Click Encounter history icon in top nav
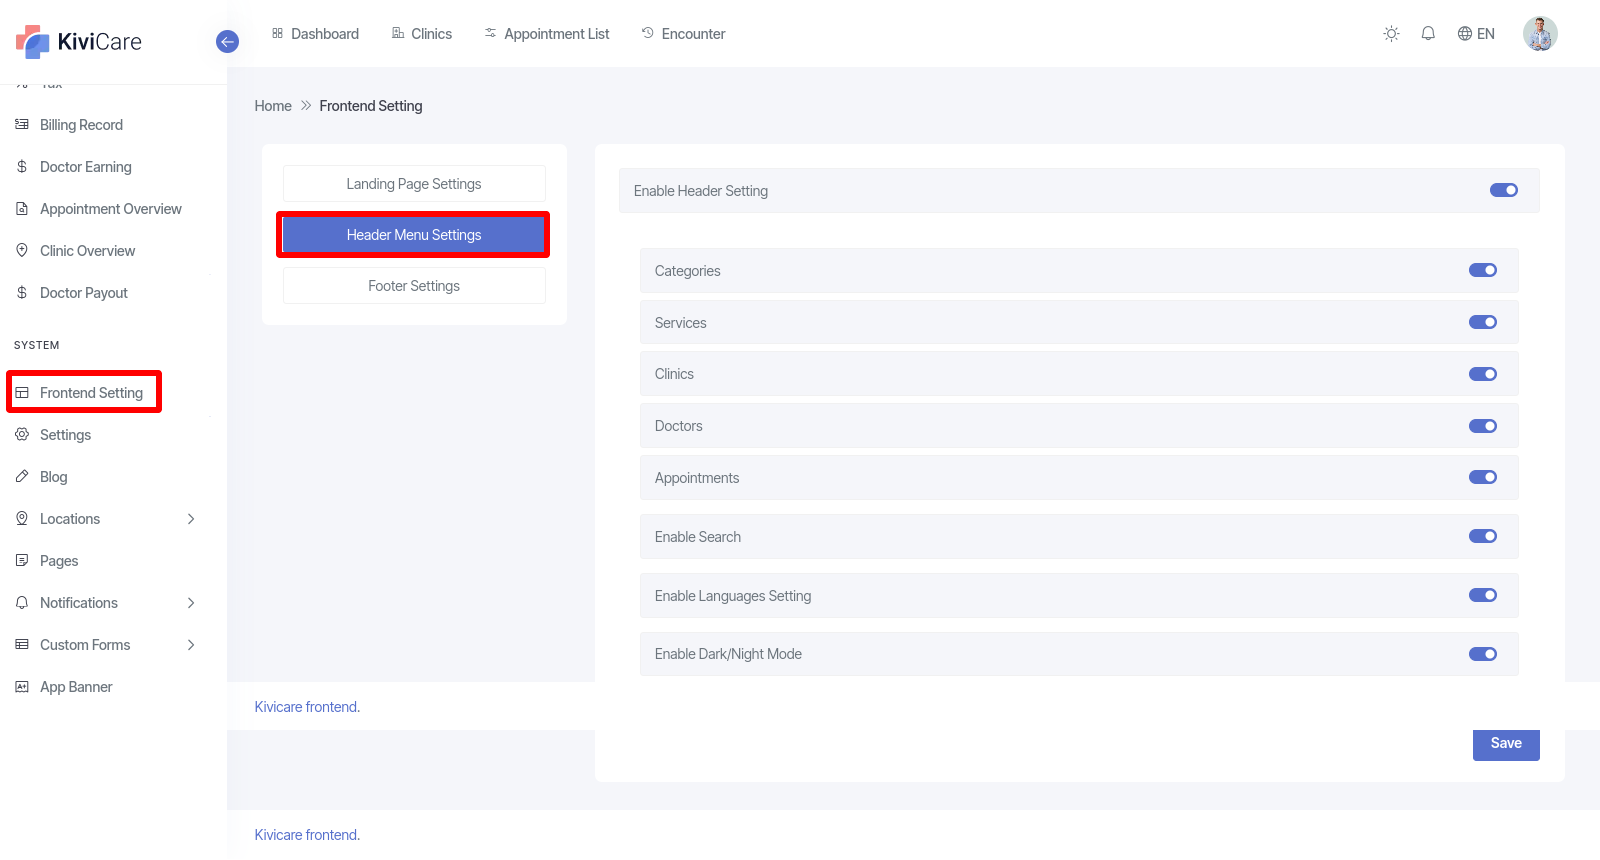The width and height of the screenshot is (1600, 860). click(x=648, y=33)
